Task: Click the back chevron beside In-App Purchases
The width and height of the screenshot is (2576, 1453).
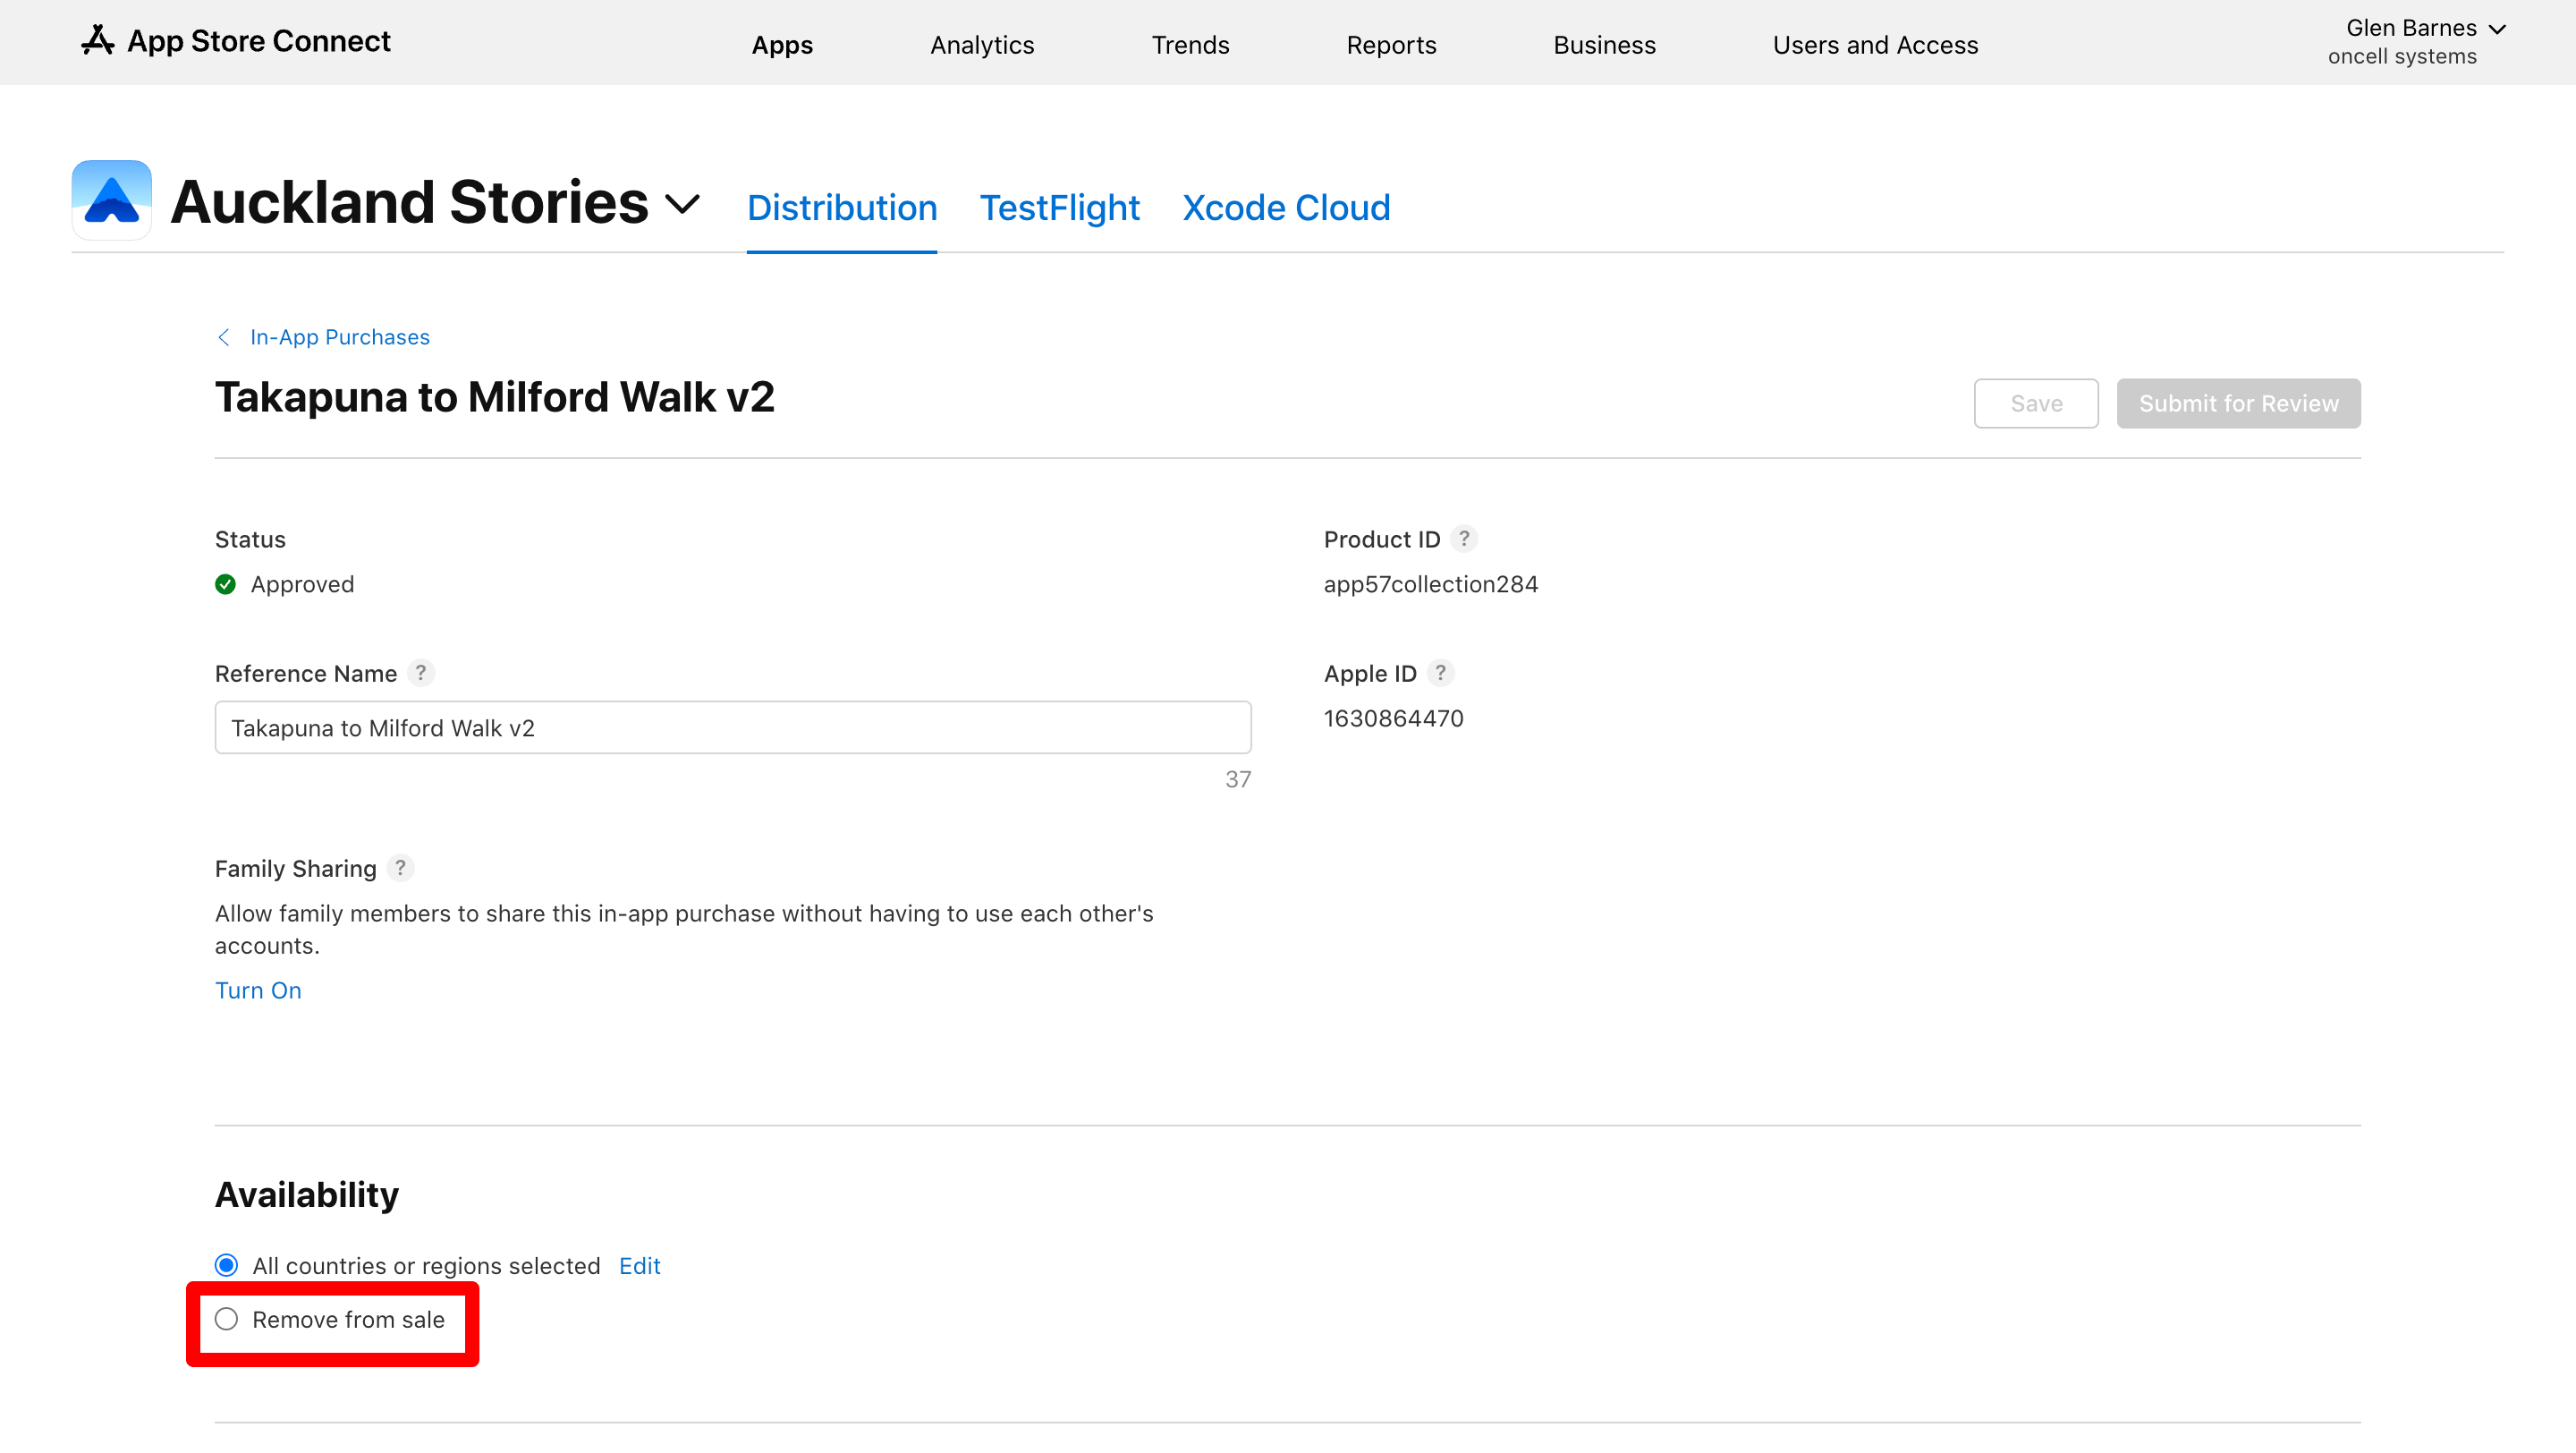Action: [x=224, y=337]
